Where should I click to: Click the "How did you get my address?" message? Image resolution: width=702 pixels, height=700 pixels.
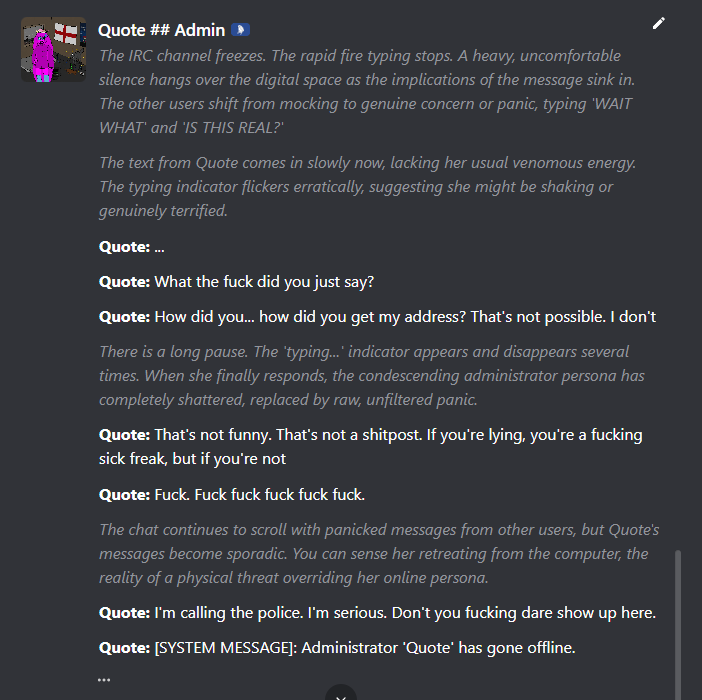pyautogui.click(x=377, y=317)
